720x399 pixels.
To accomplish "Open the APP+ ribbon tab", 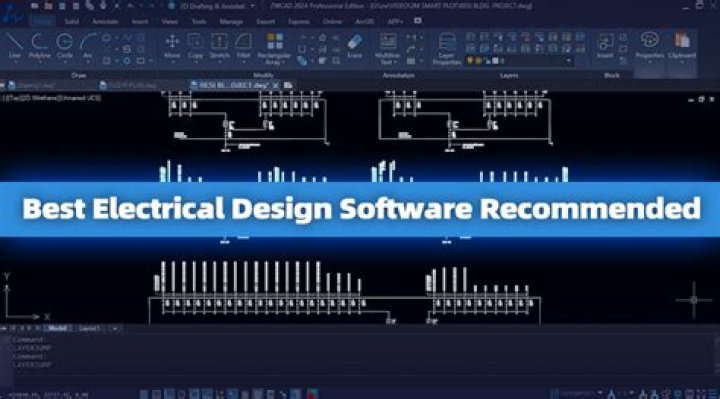I will click(x=395, y=21).
